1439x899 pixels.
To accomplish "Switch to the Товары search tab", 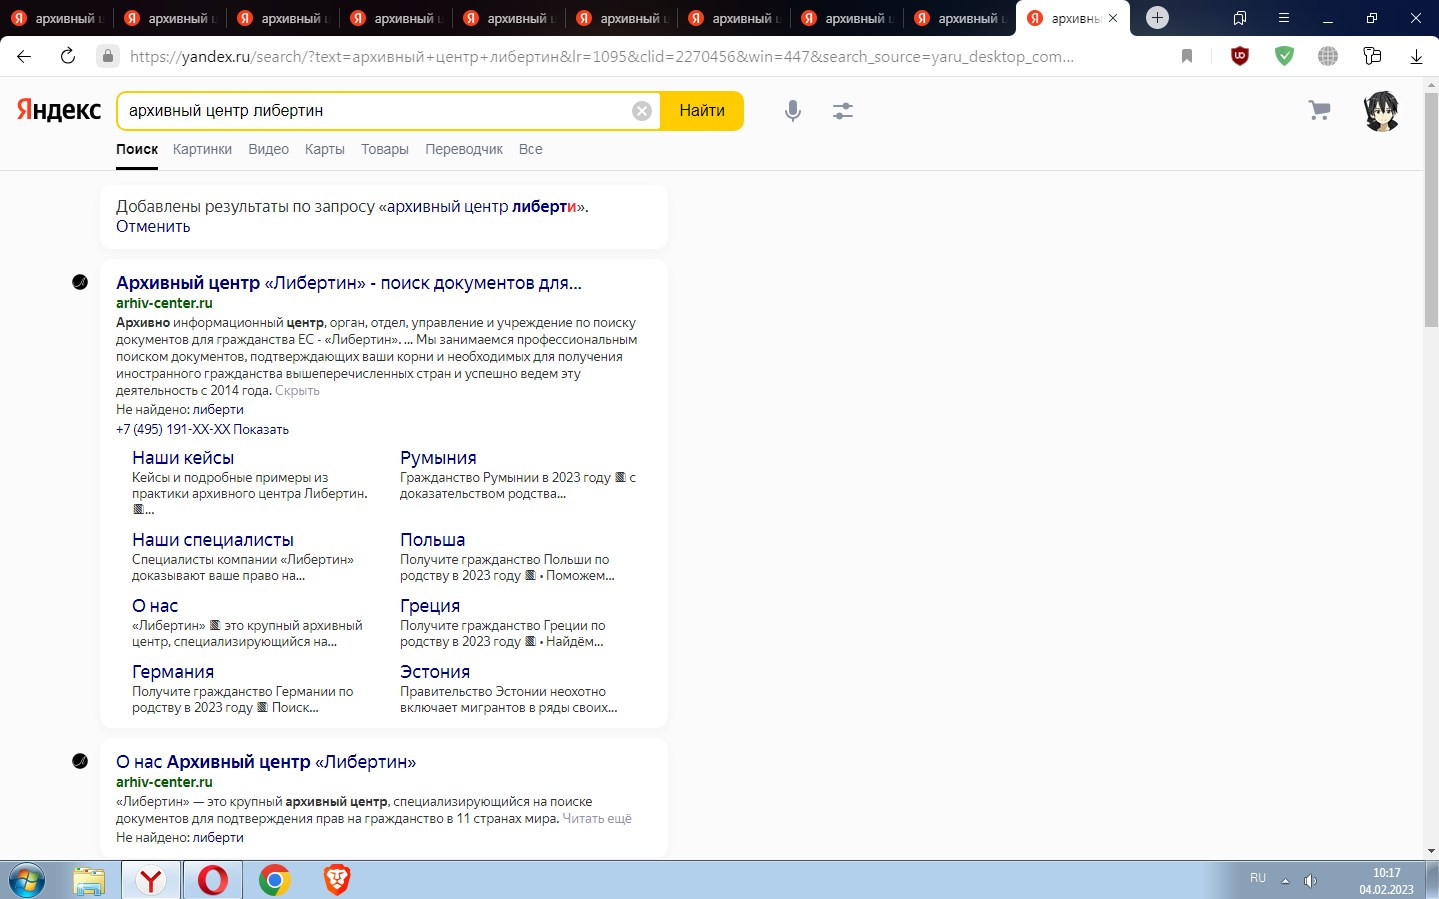I will [x=385, y=149].
